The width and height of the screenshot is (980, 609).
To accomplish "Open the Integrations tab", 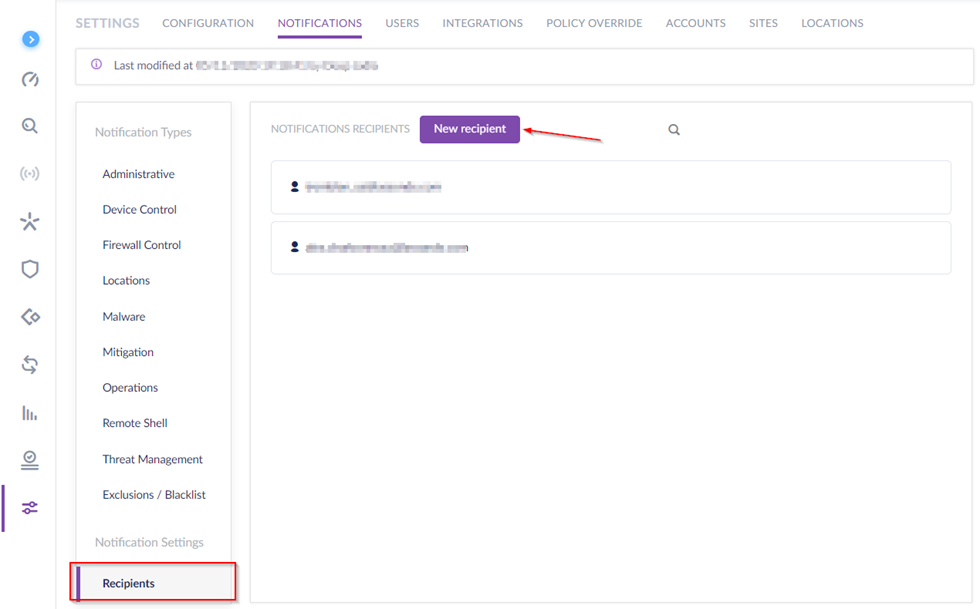I will point(482,23).
